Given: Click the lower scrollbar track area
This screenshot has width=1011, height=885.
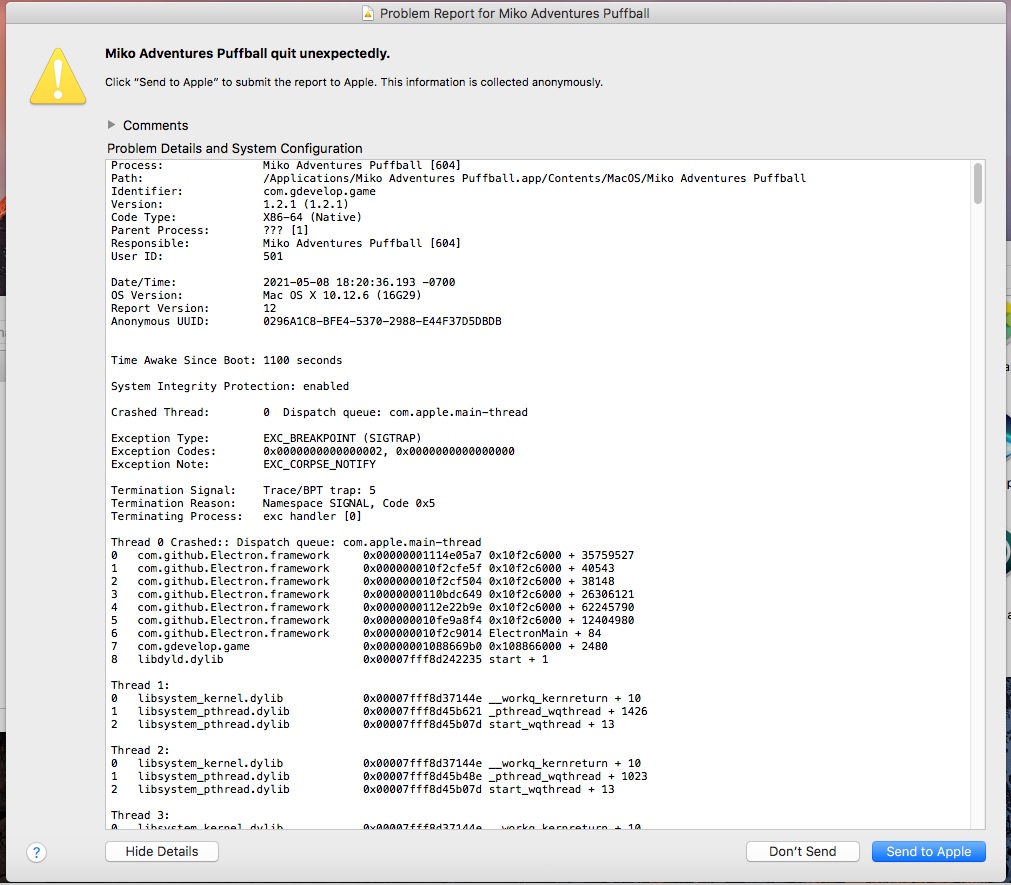Looking at the screenshot, I should tap(977, 600).
